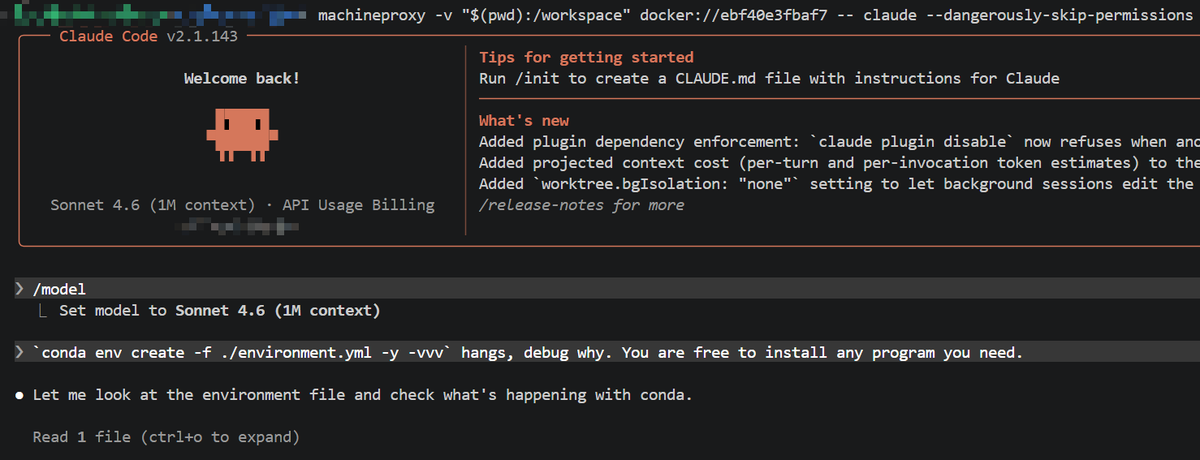Click the 'Run /init to create a CLAUDE.md' tip

(x=769, y=78)
